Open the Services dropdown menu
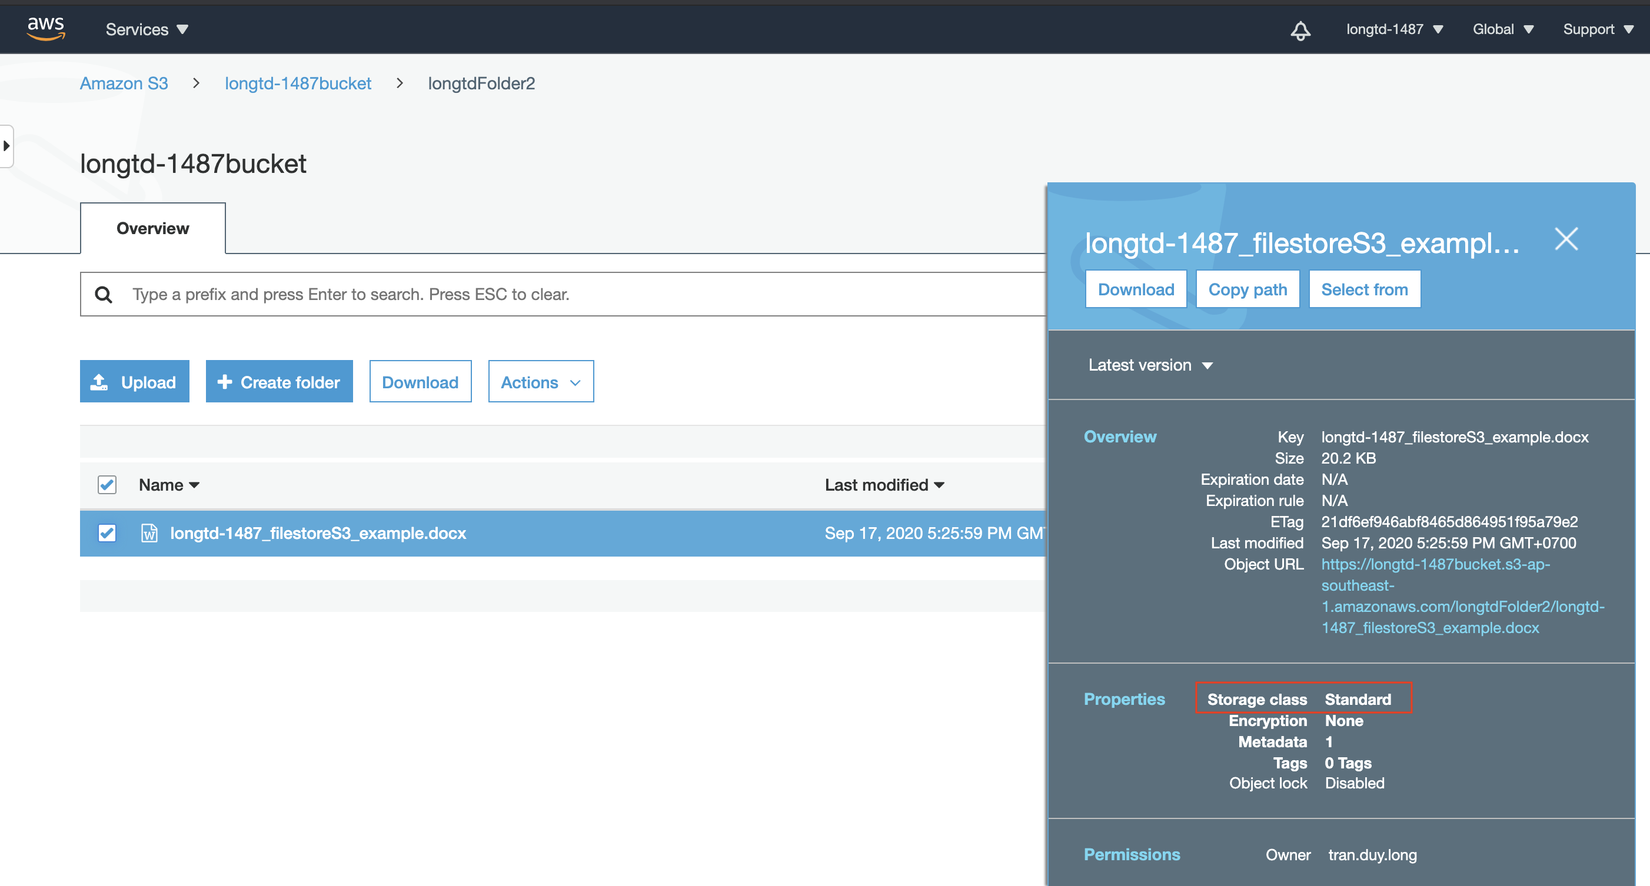This screenshot has height=886, width=1650. [x=147, y=29]
